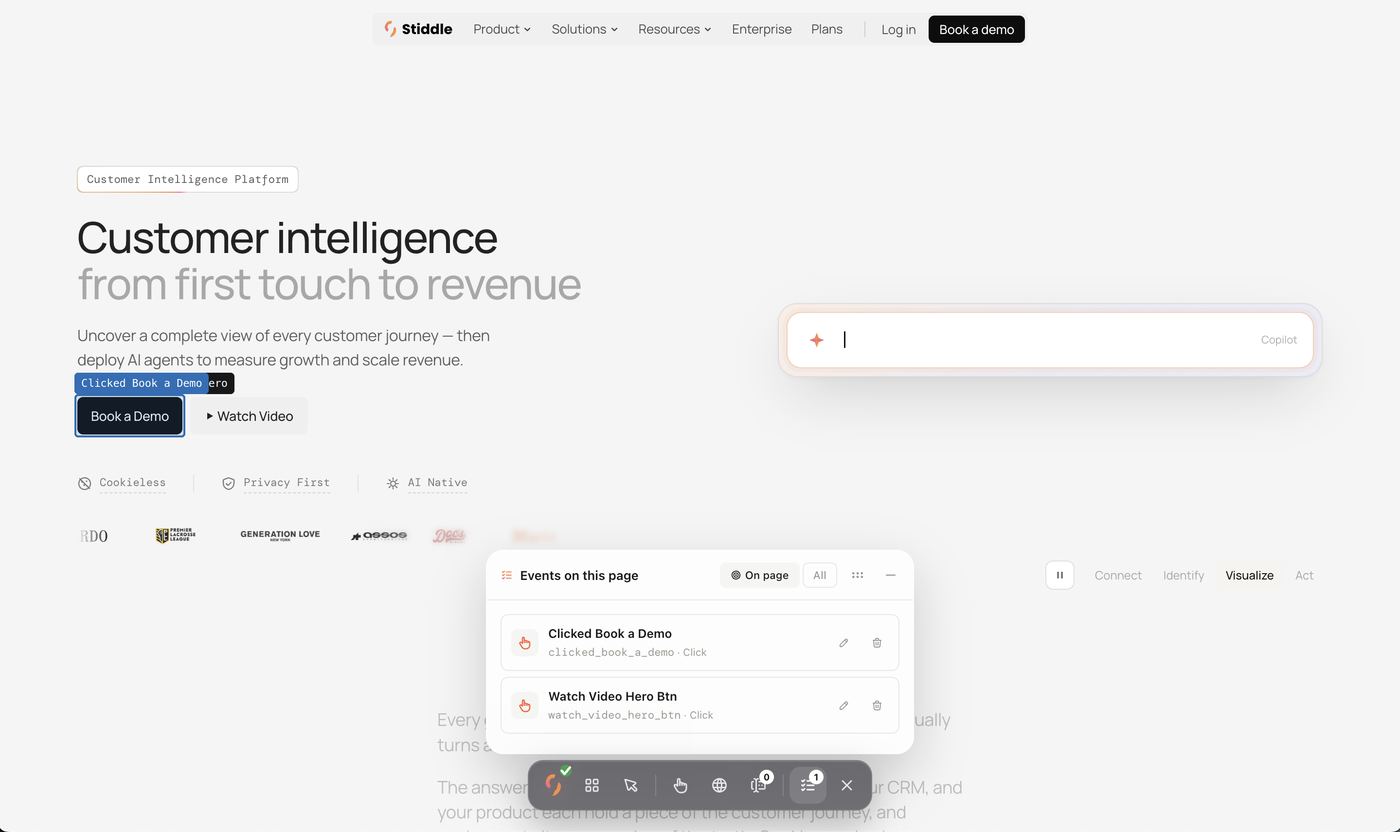Pause the feature animation

click(x=1060, y=575)
